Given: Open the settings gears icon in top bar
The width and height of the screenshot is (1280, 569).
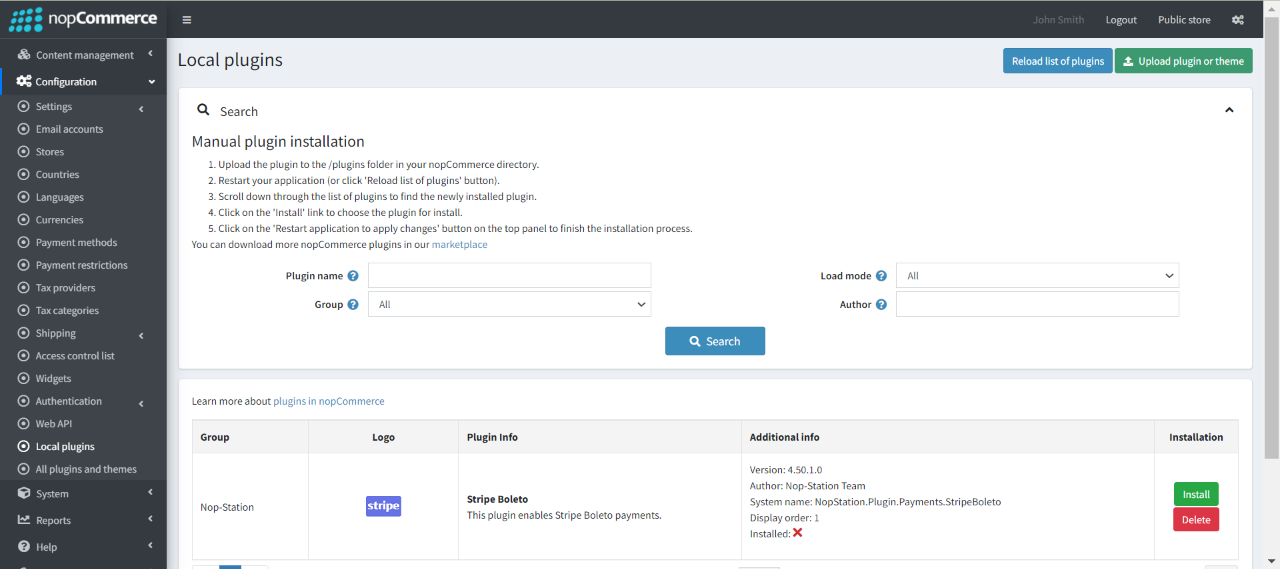Looking at the screenshot, I should pos(1238,20).
